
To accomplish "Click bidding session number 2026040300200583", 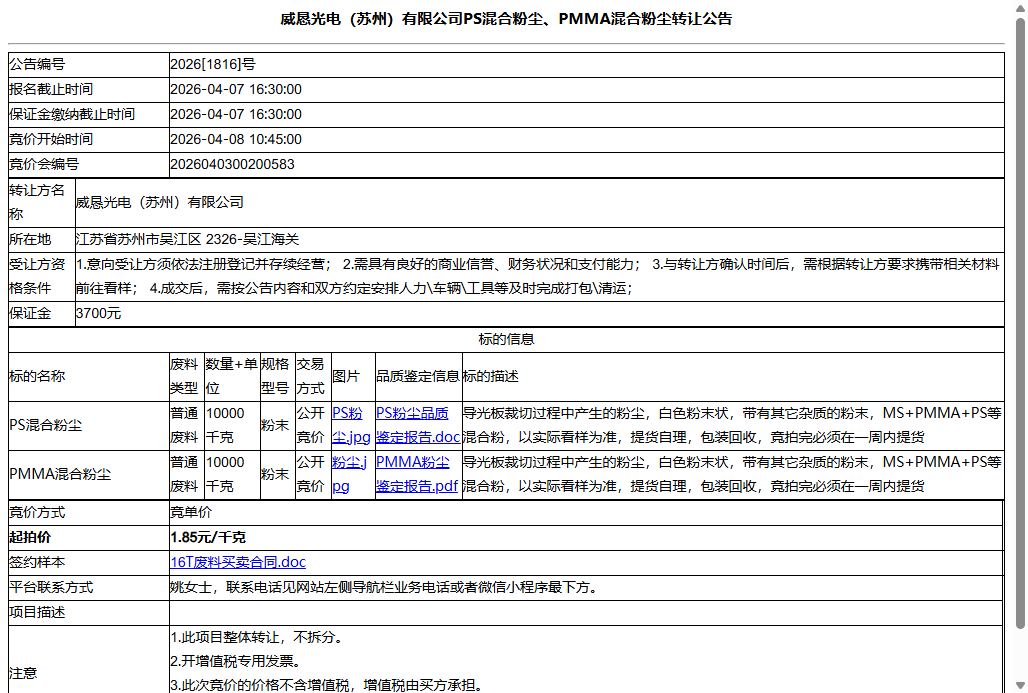I will pyautogui.click(x=232, y=165).
